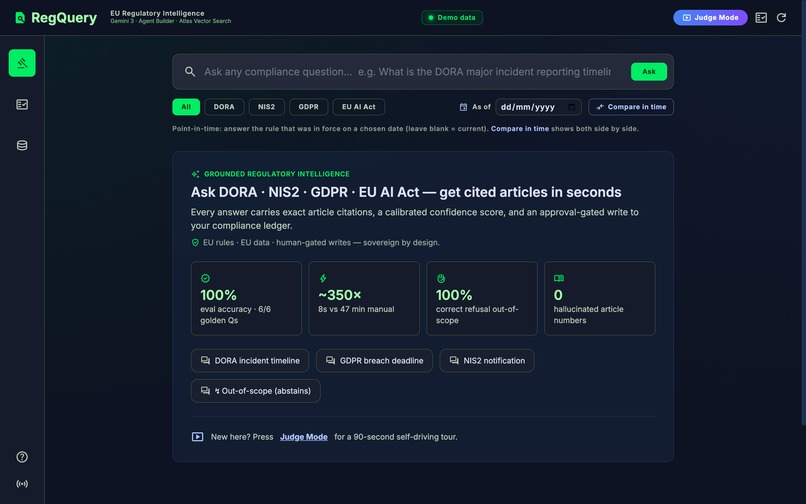Click the Demo data badge

452,17
